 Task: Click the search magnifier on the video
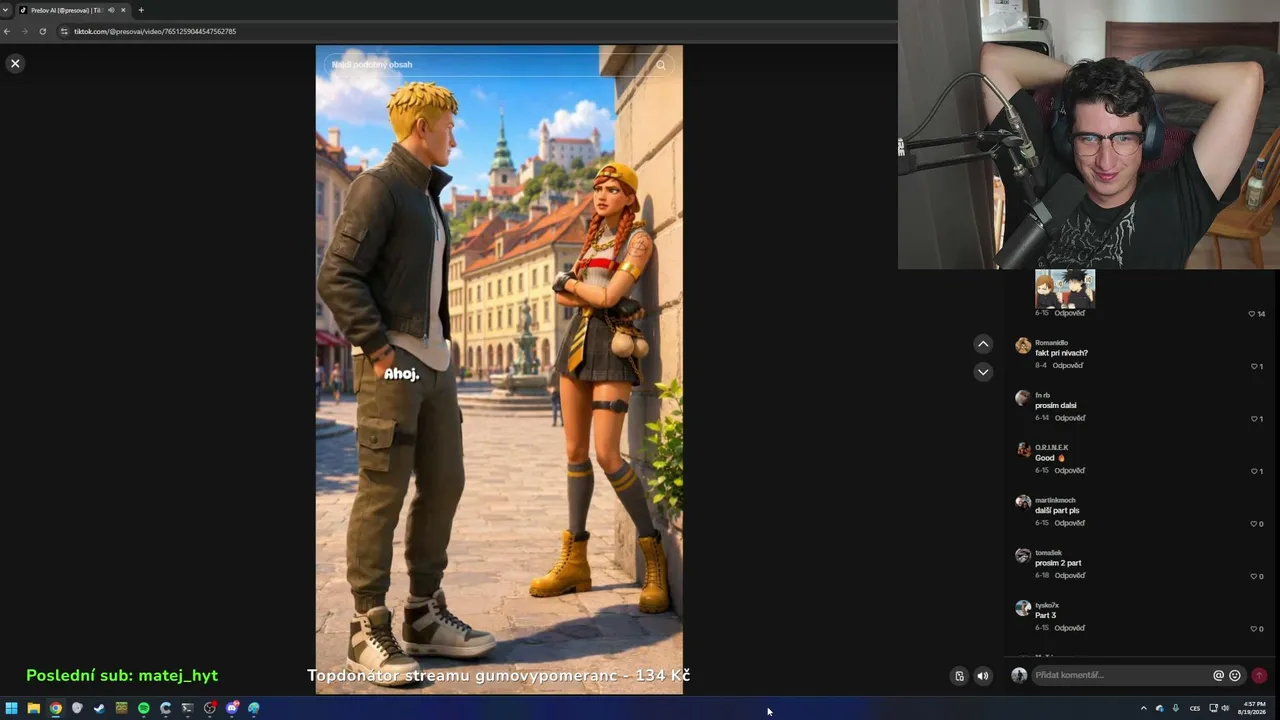[x=660, y=65]
